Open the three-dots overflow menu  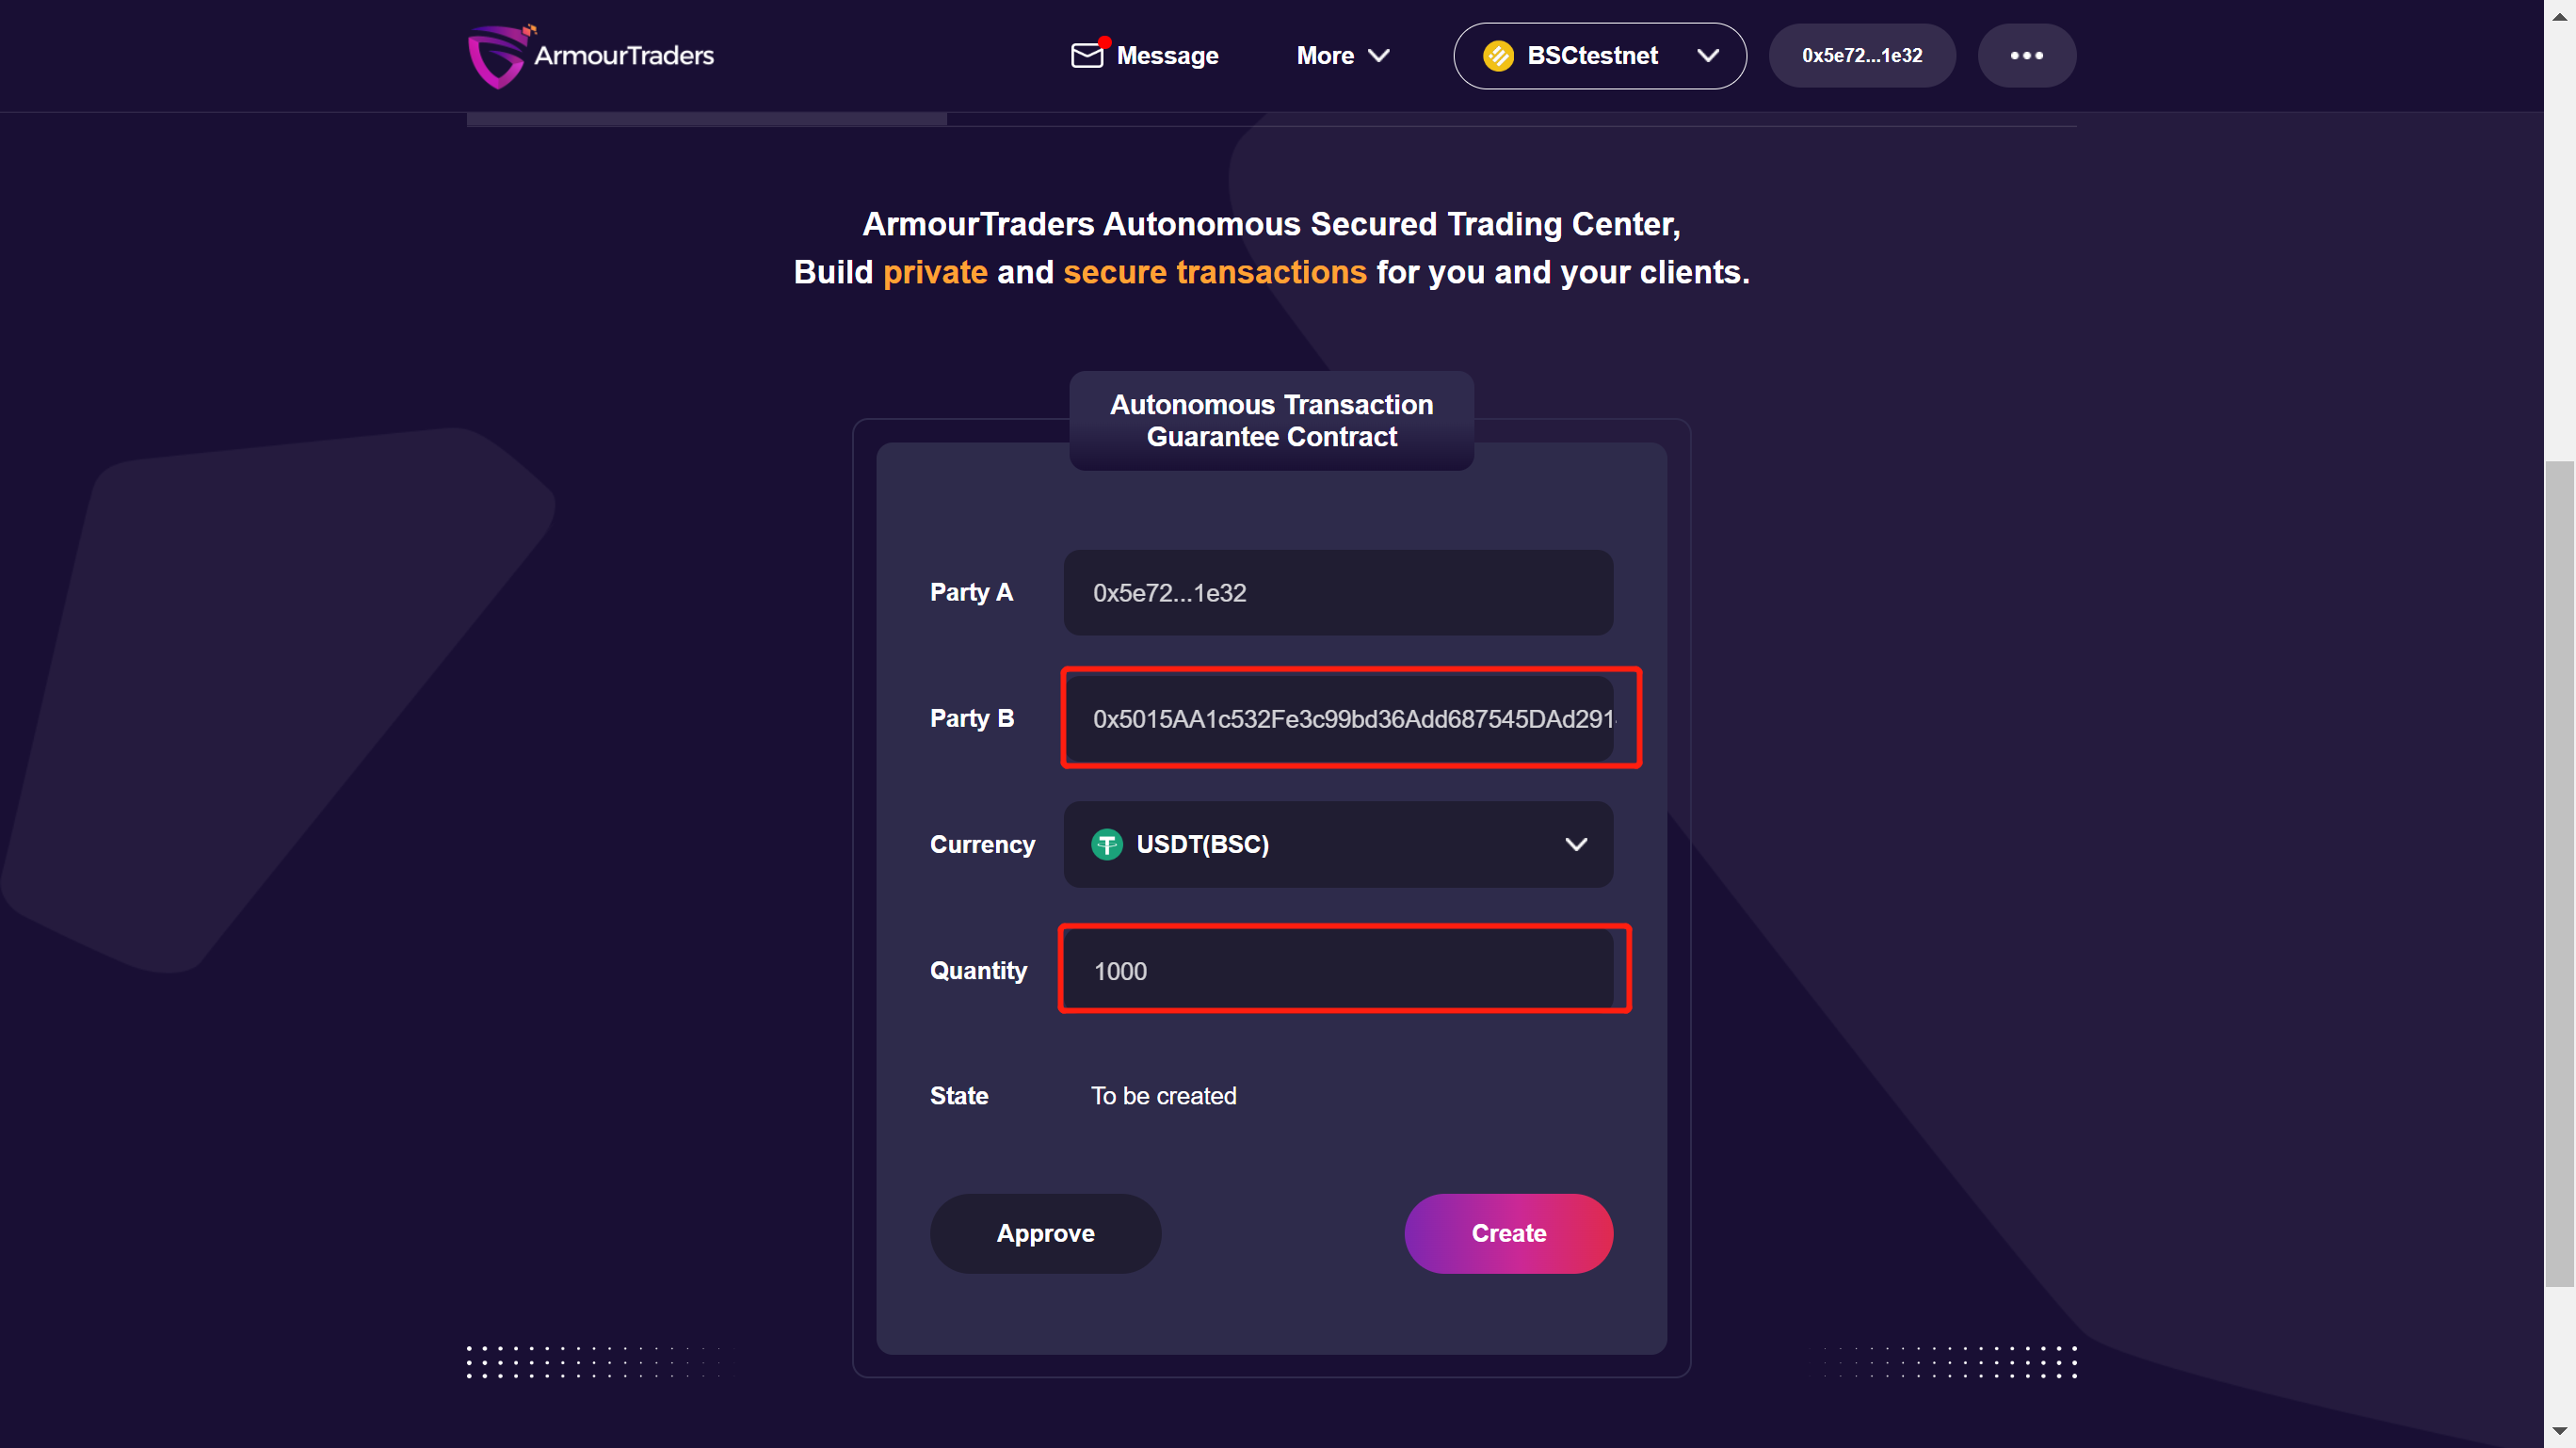[x=2026, y=56]
